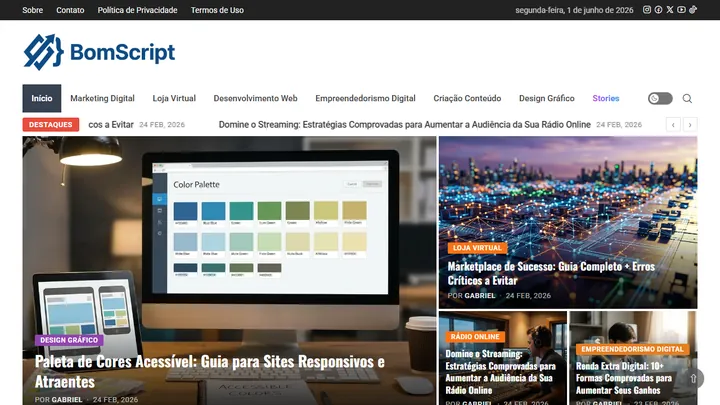The image size is (720, 405).
Task: Click the red DESTAQUES label
Action: (51, 124)
